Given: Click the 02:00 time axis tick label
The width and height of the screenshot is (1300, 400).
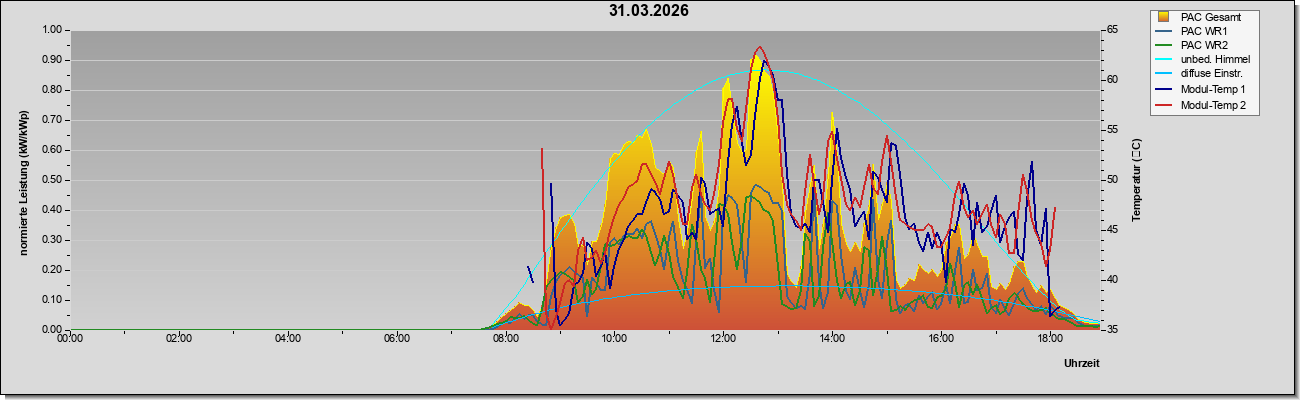Looking at the screenshot, I should 178,338.
